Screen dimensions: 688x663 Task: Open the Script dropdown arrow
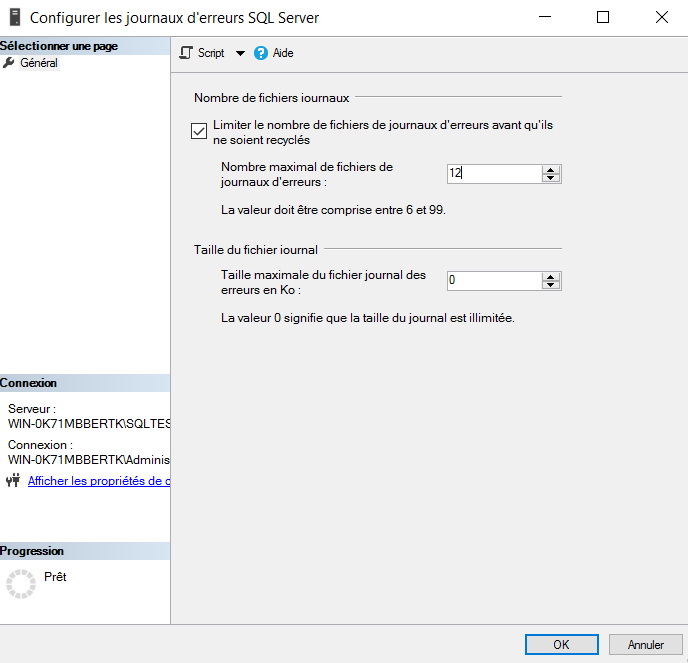point(240,54)
